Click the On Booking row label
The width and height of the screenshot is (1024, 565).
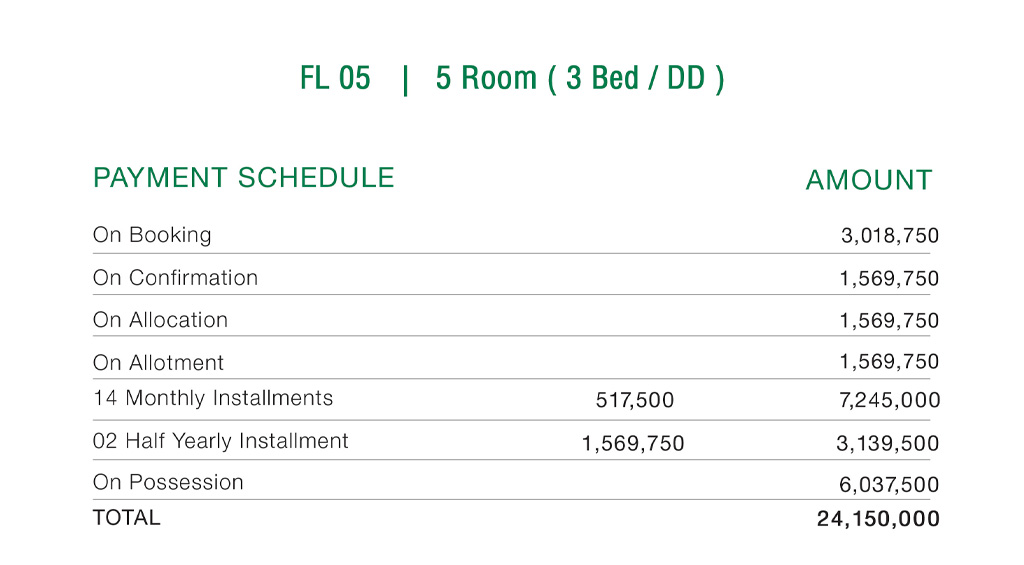[x=152, y=235]
